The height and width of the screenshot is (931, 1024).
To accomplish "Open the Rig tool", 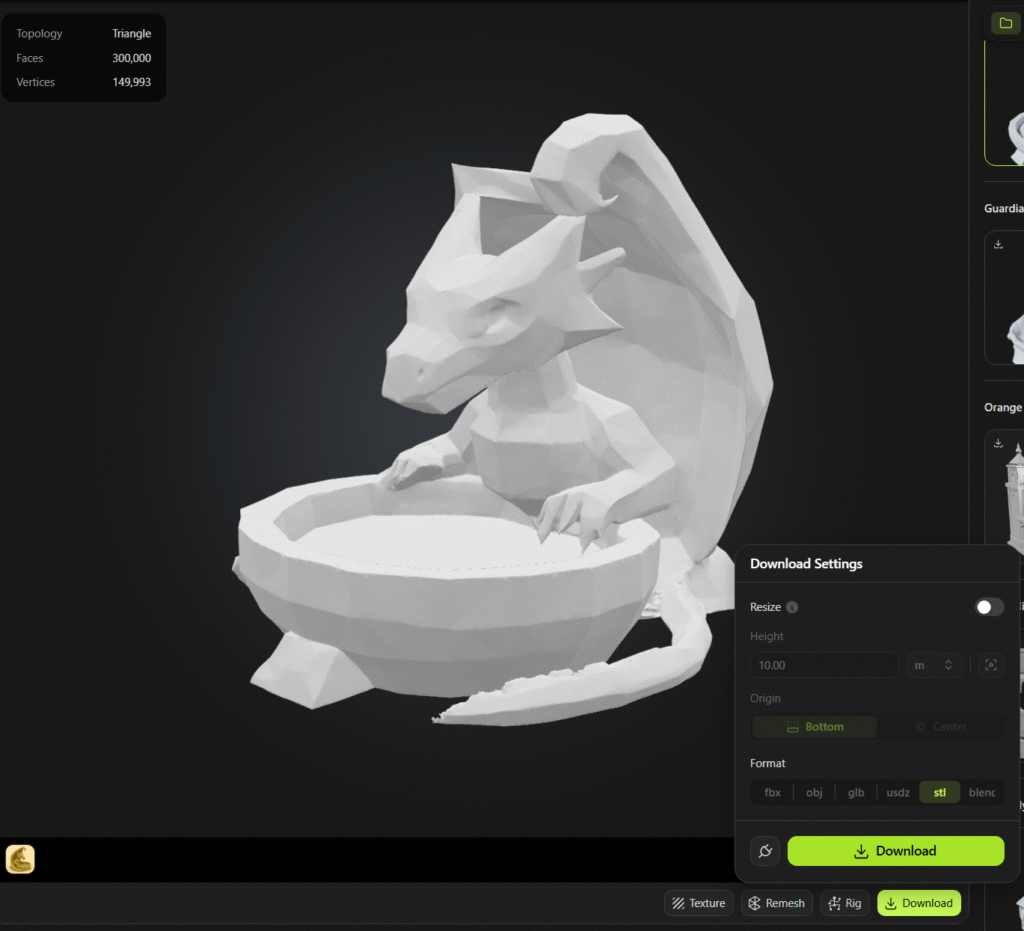I will (x=844, y=903).
